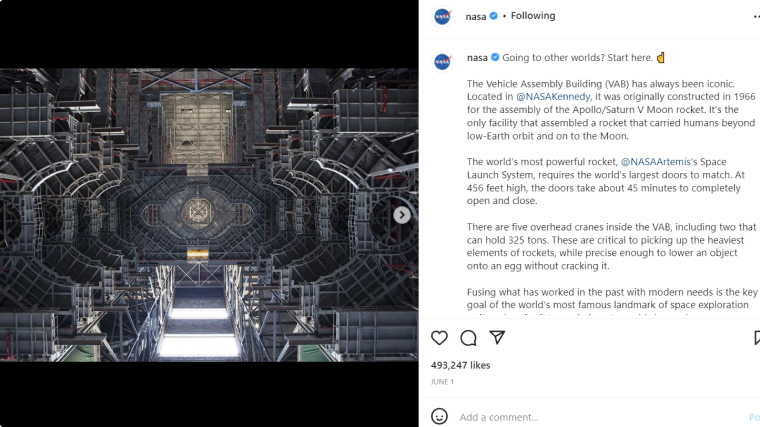Click the nasa username in the caption
The image size is (760, 427).
pyautogui.click(x=477, y=58)
